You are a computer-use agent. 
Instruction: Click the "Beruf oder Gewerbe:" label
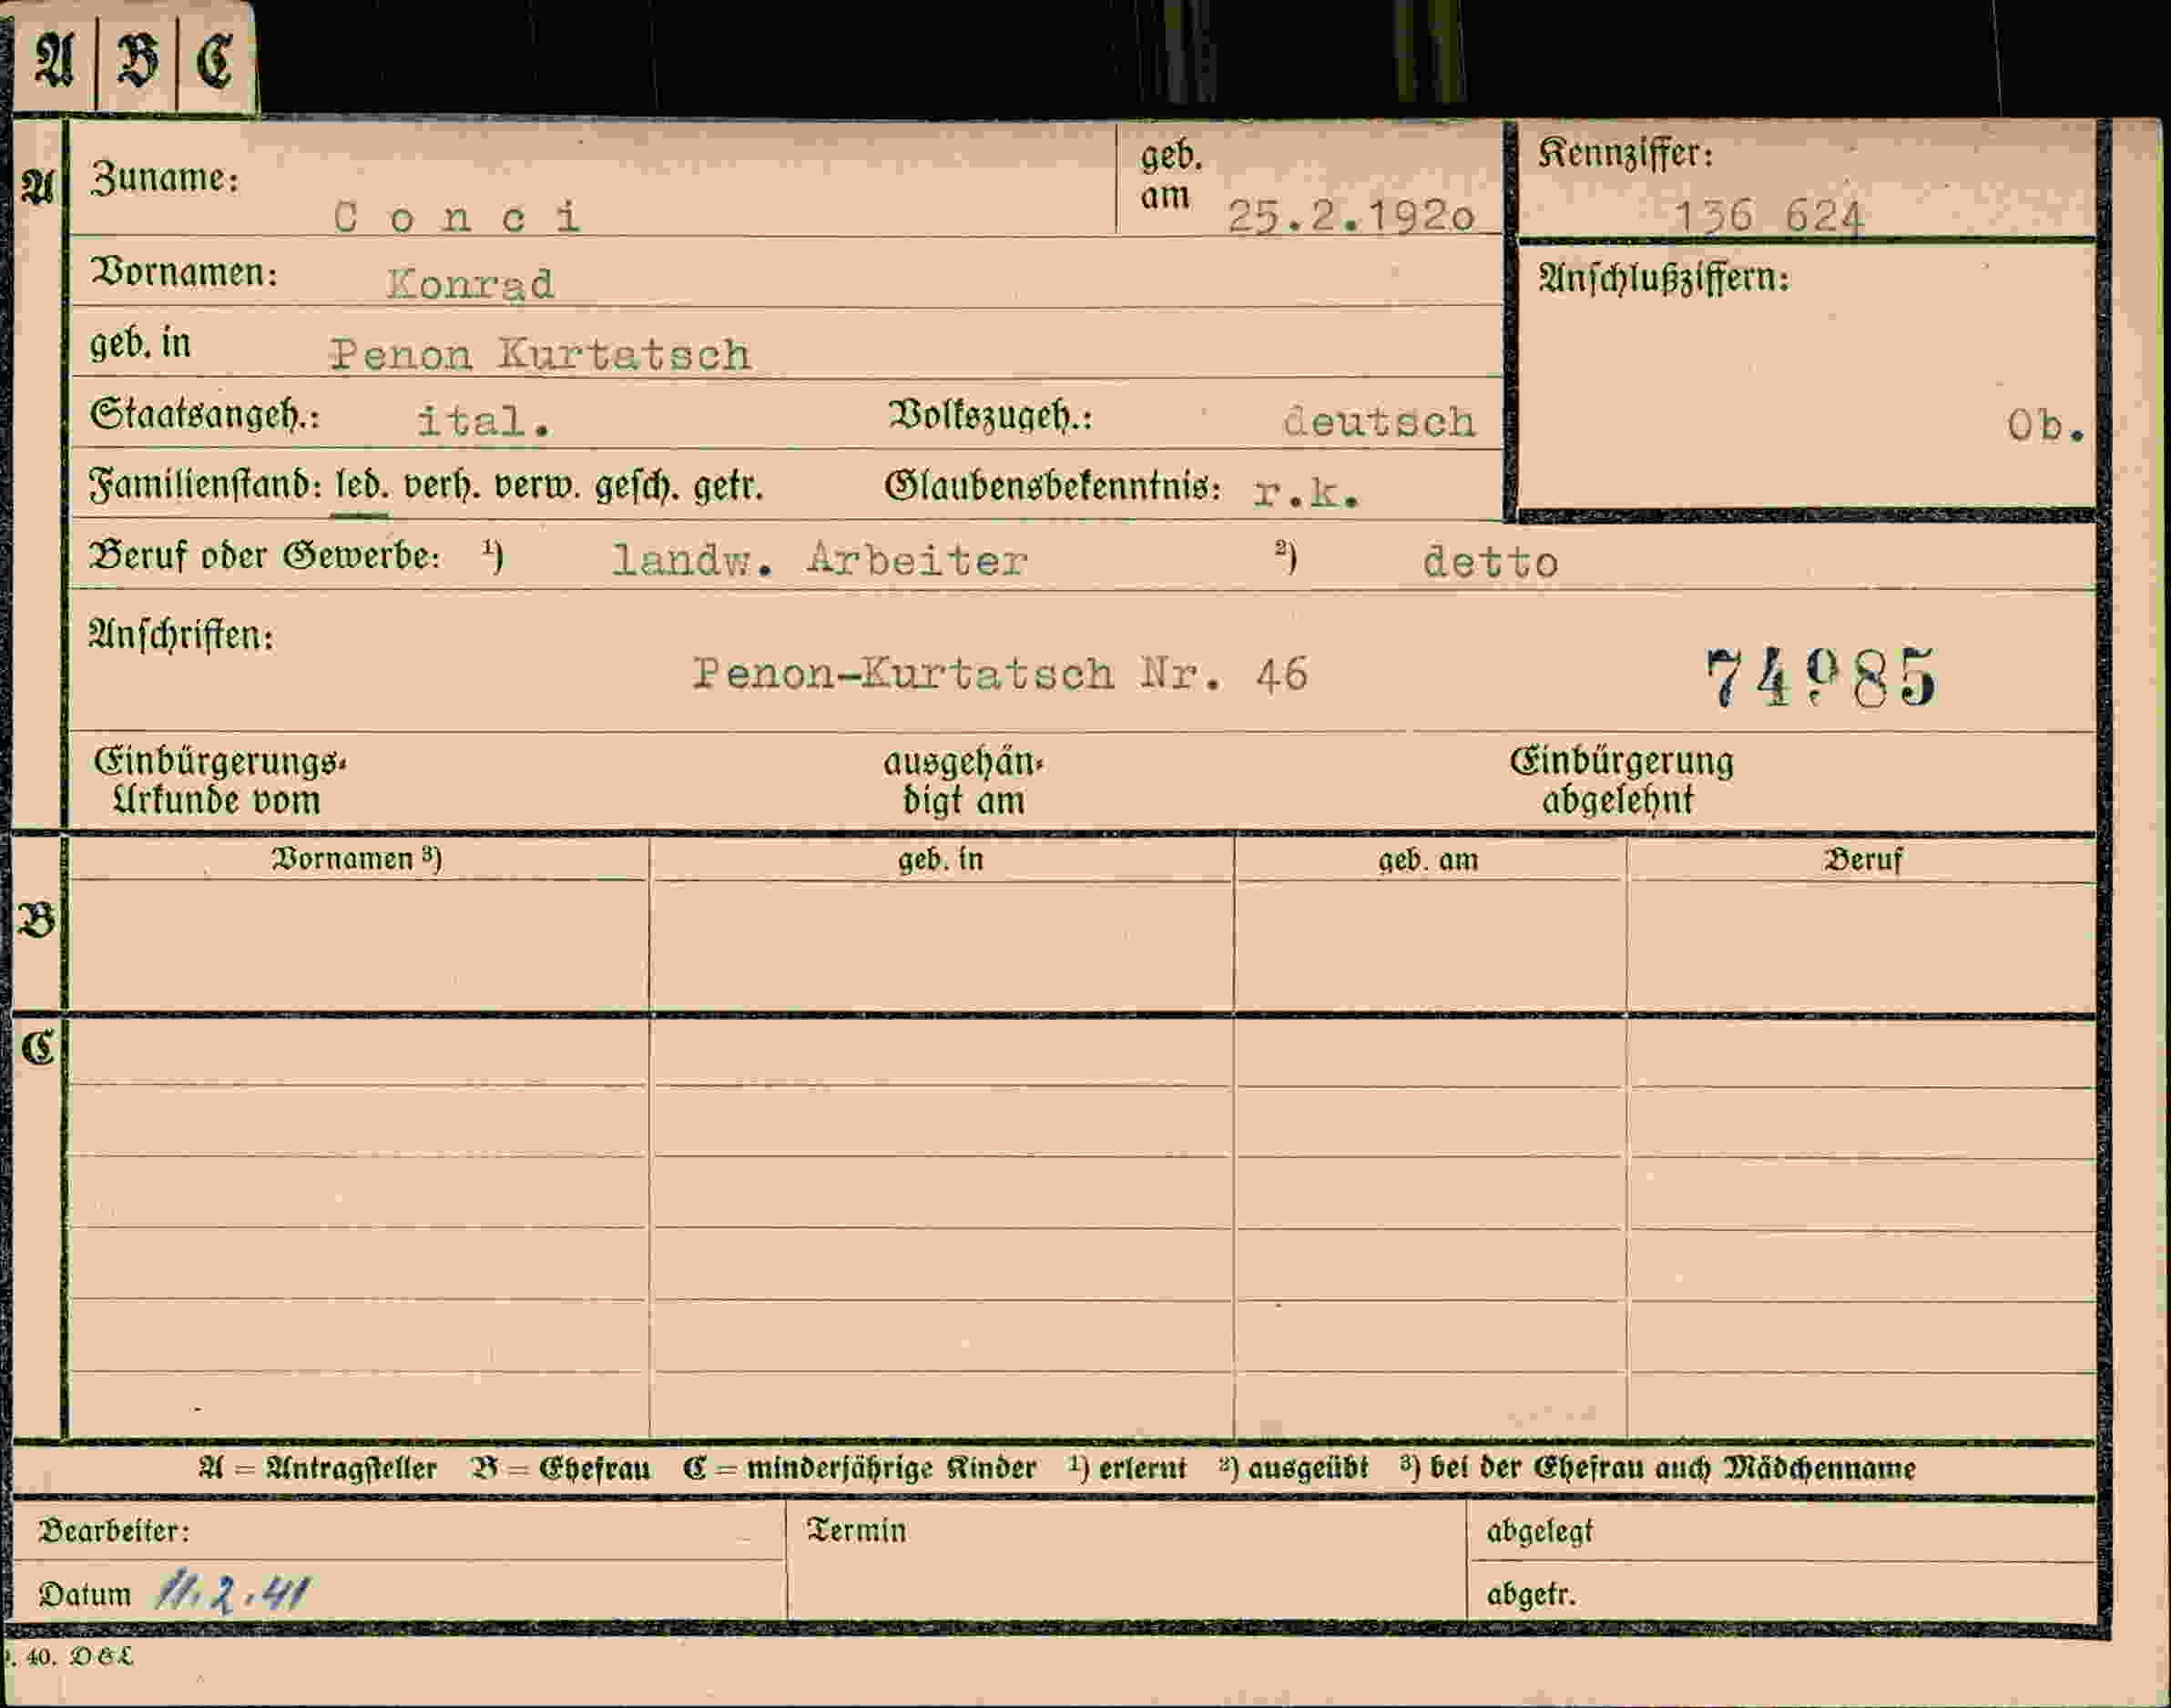(264, 557)
